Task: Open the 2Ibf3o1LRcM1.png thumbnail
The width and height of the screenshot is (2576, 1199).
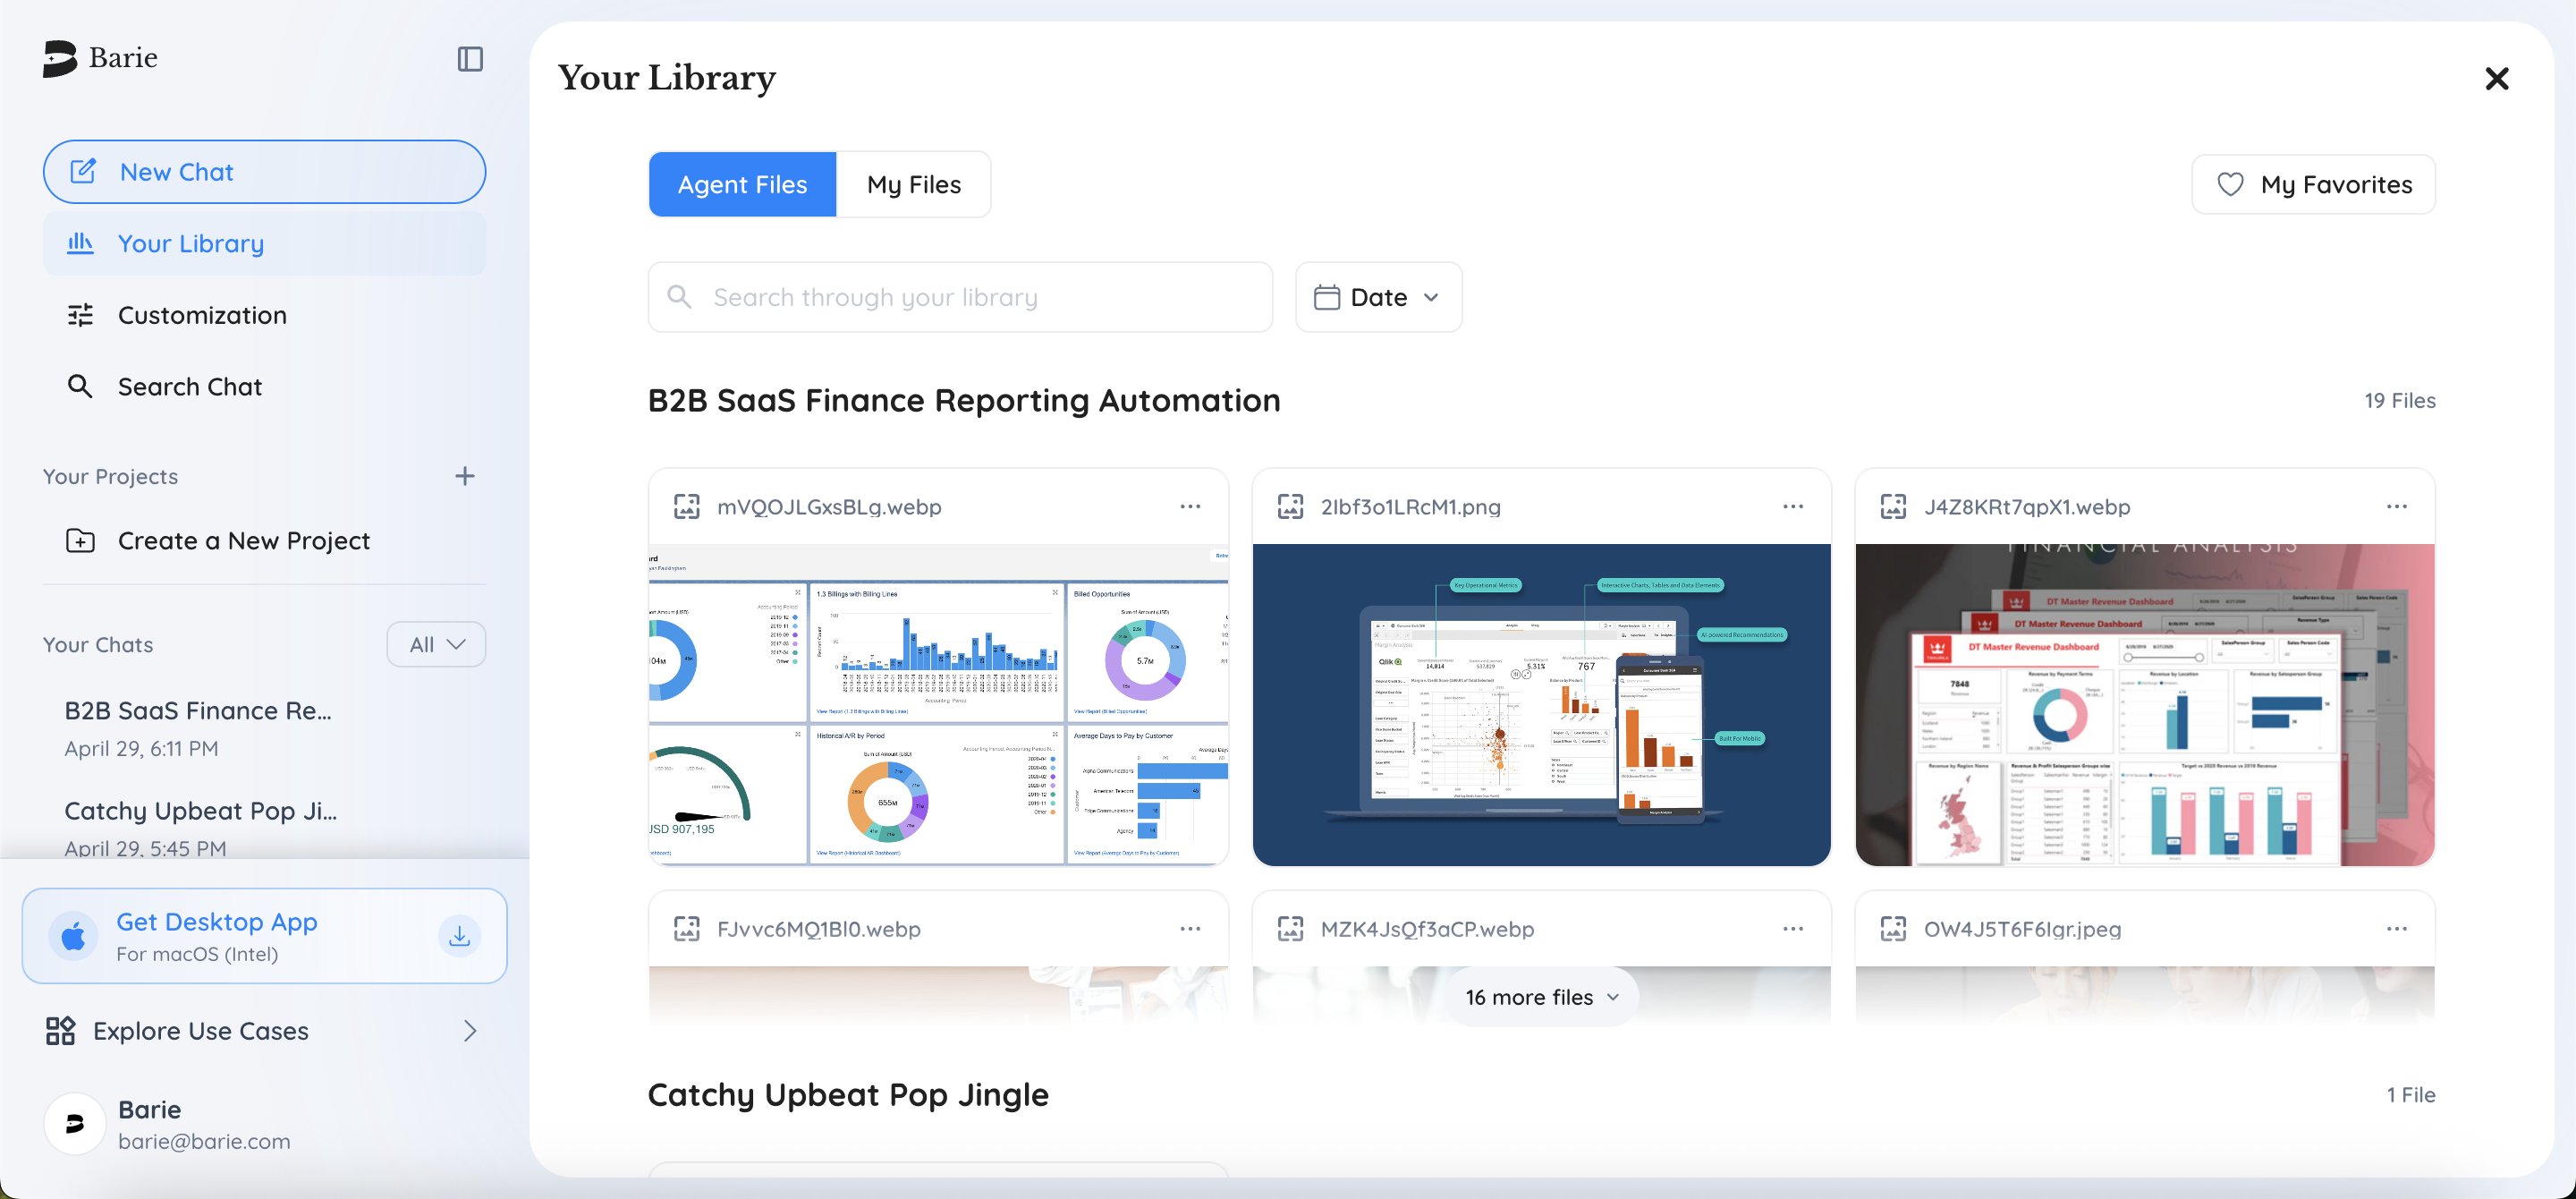Action: [x=1541, y=704]
